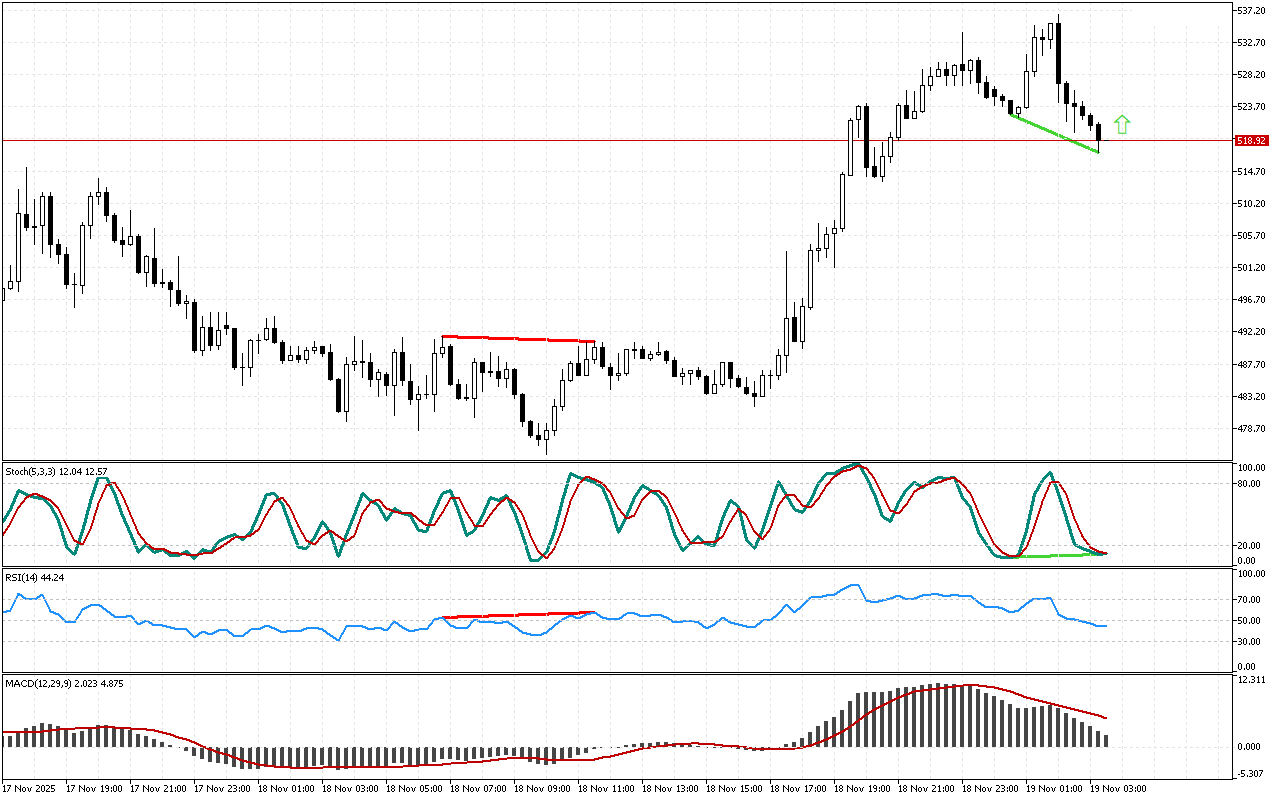Click the 478.70 price axis label
1280x800 pixels.
pyautogui.click(x=1251, y=429)
